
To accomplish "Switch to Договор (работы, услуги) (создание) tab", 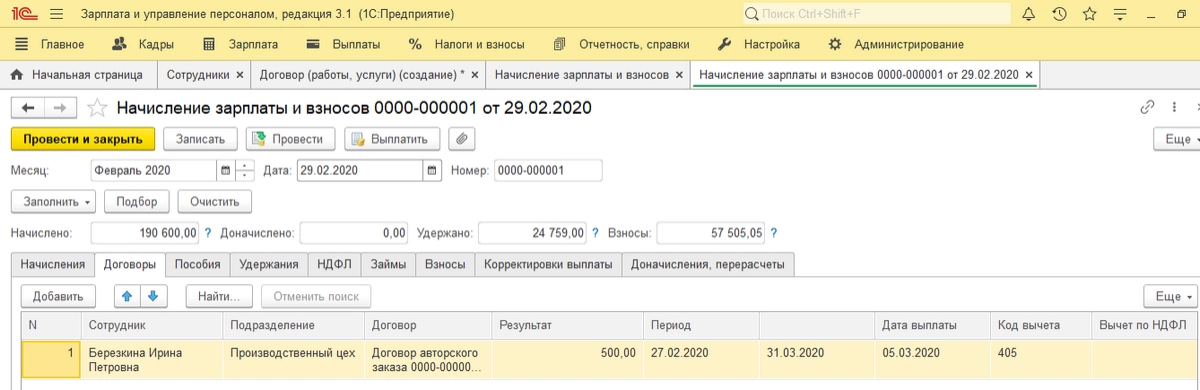I will 361,75.
